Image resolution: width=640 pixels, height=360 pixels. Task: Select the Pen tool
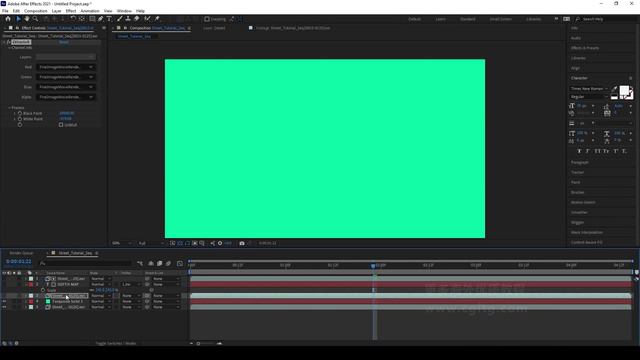coord(100,19)
